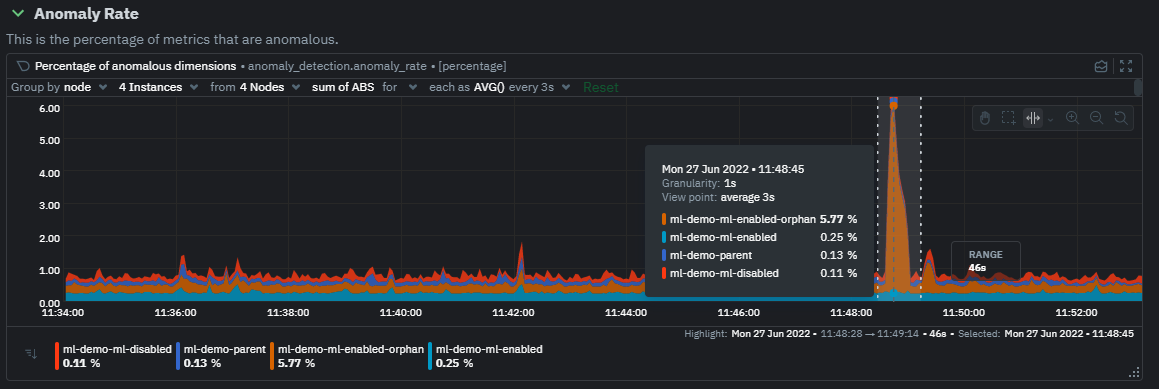Toggle ml-demo-ml-enabled-orphan in the legend

(x=347, y=356)
